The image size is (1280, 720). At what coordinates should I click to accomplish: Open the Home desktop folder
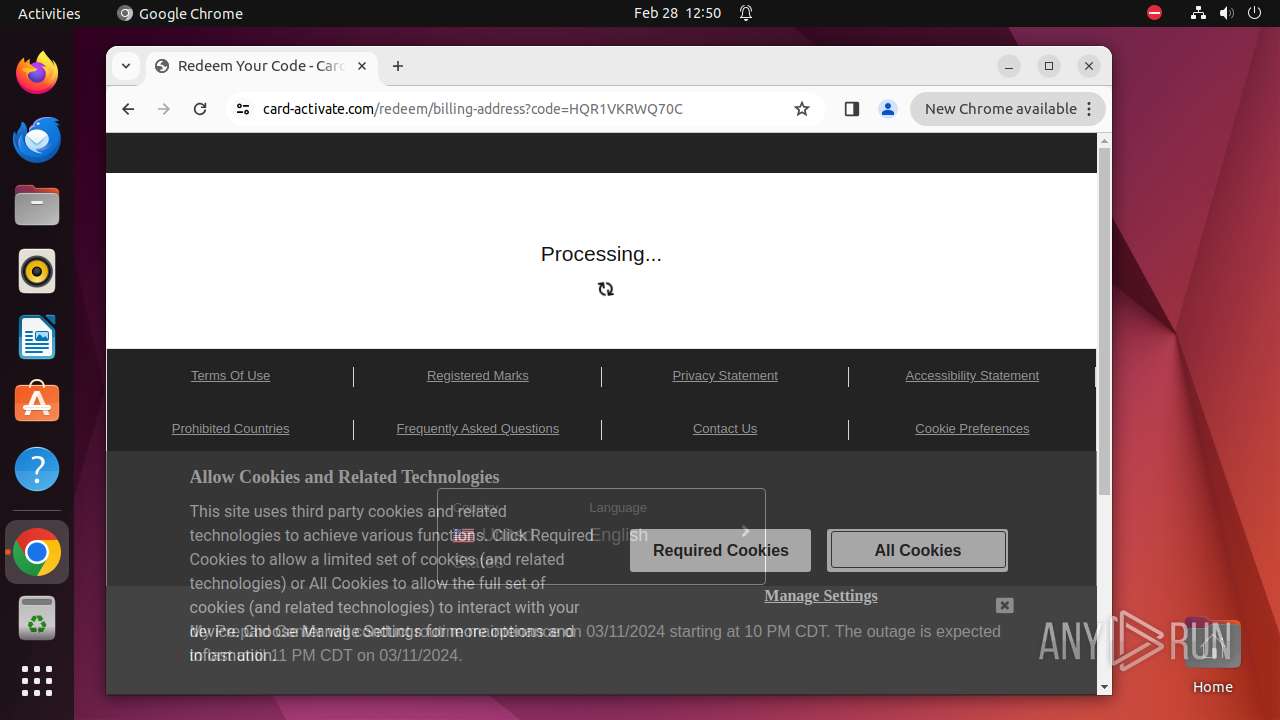pyautogui.click(x=1212, y=656)
